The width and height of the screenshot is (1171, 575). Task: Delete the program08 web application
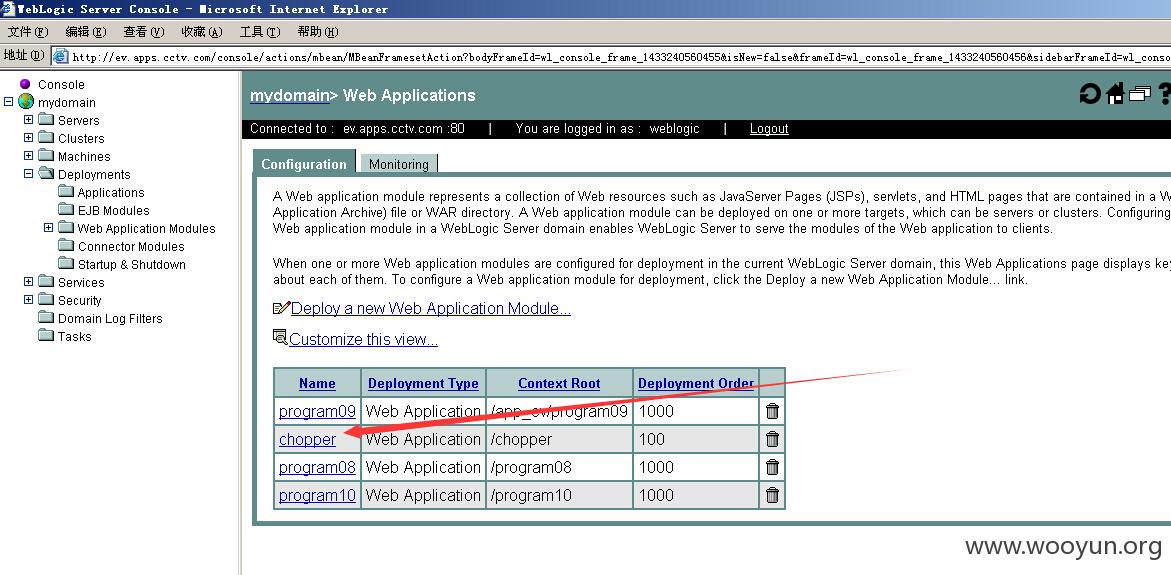pyautogui.click(x=772, y=467)
